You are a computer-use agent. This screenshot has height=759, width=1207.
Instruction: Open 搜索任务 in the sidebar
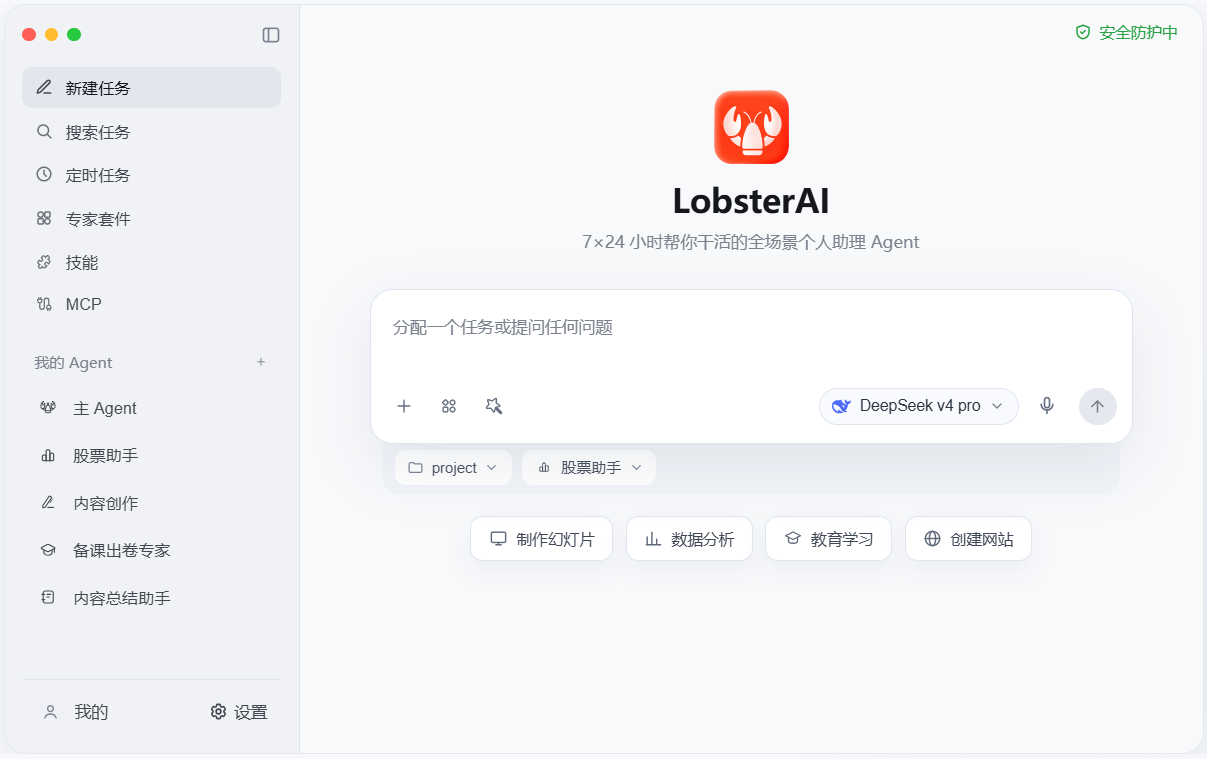coord(151,131)
